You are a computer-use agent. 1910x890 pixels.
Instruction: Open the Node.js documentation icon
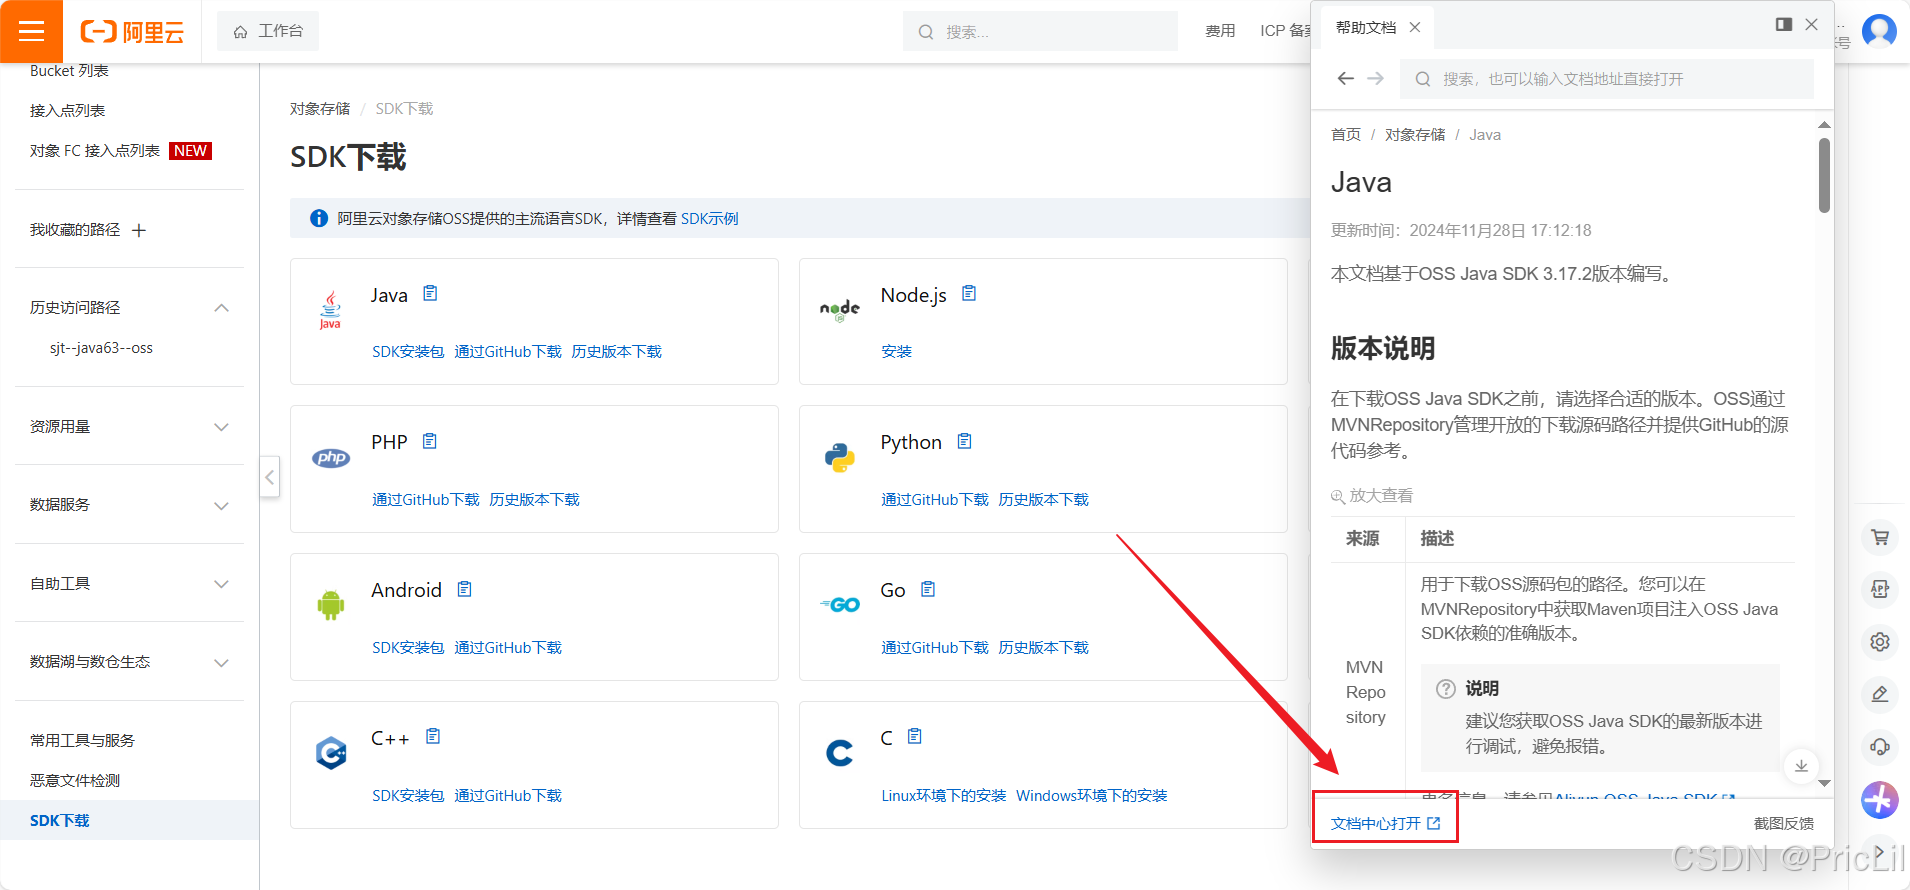pyautogui.click(x=969, y=293)
